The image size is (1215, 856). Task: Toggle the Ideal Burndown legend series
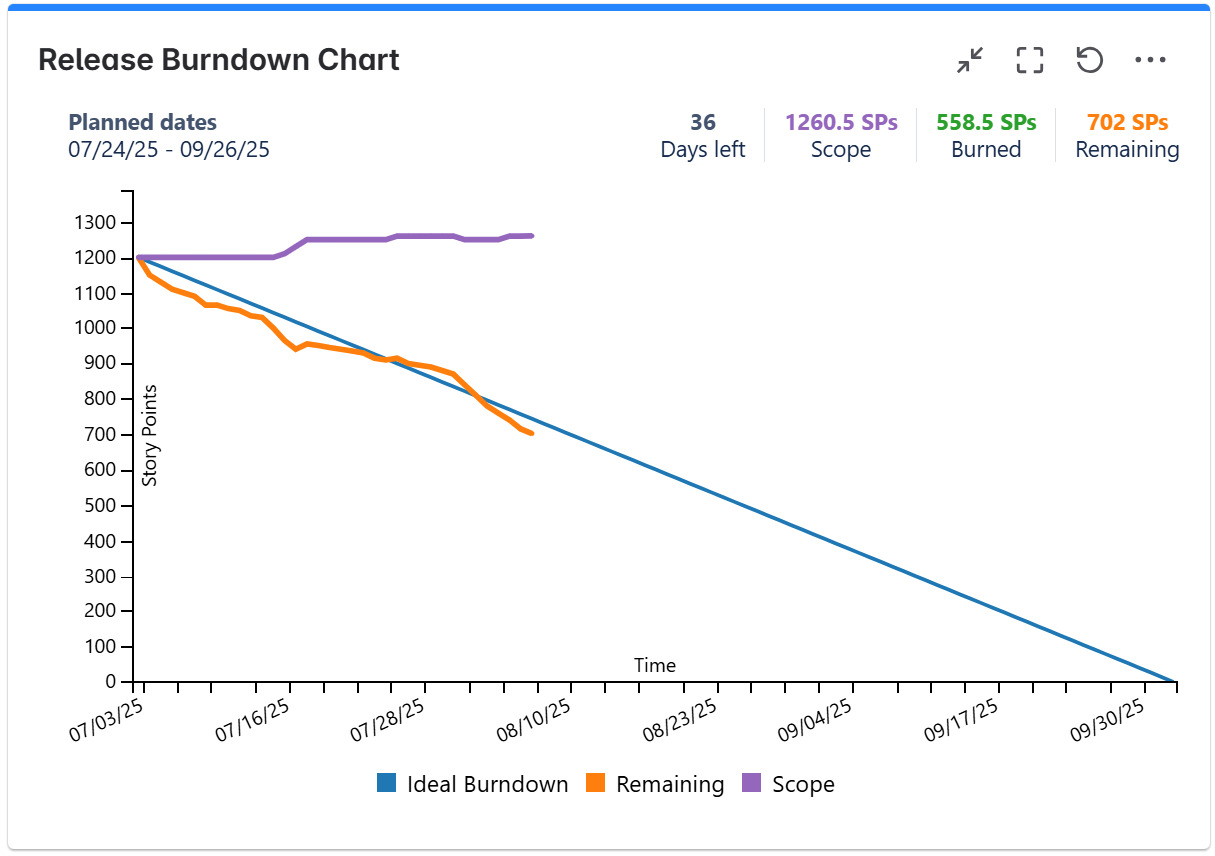point(487,784)
